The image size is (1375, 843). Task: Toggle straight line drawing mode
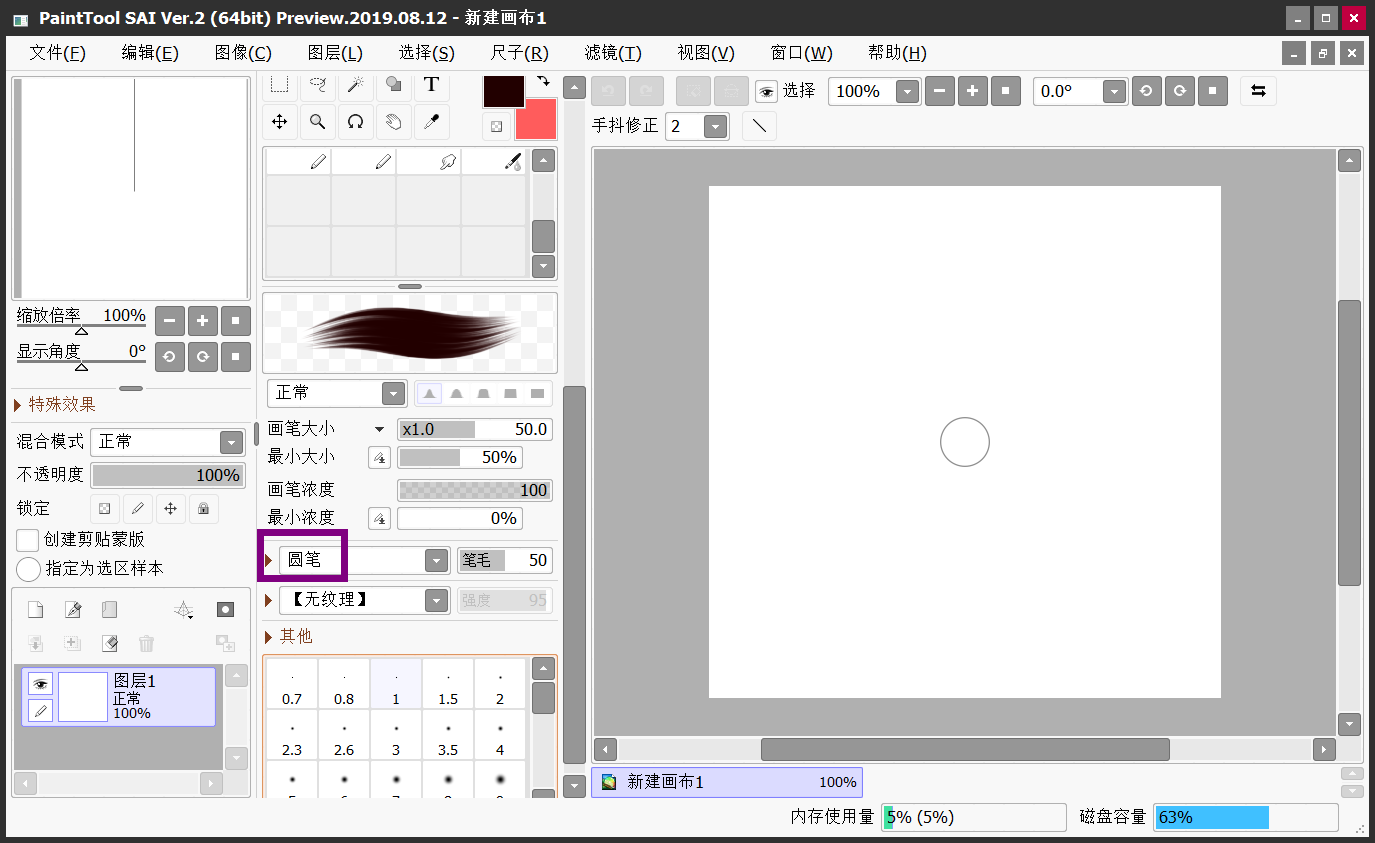(759, 126)
